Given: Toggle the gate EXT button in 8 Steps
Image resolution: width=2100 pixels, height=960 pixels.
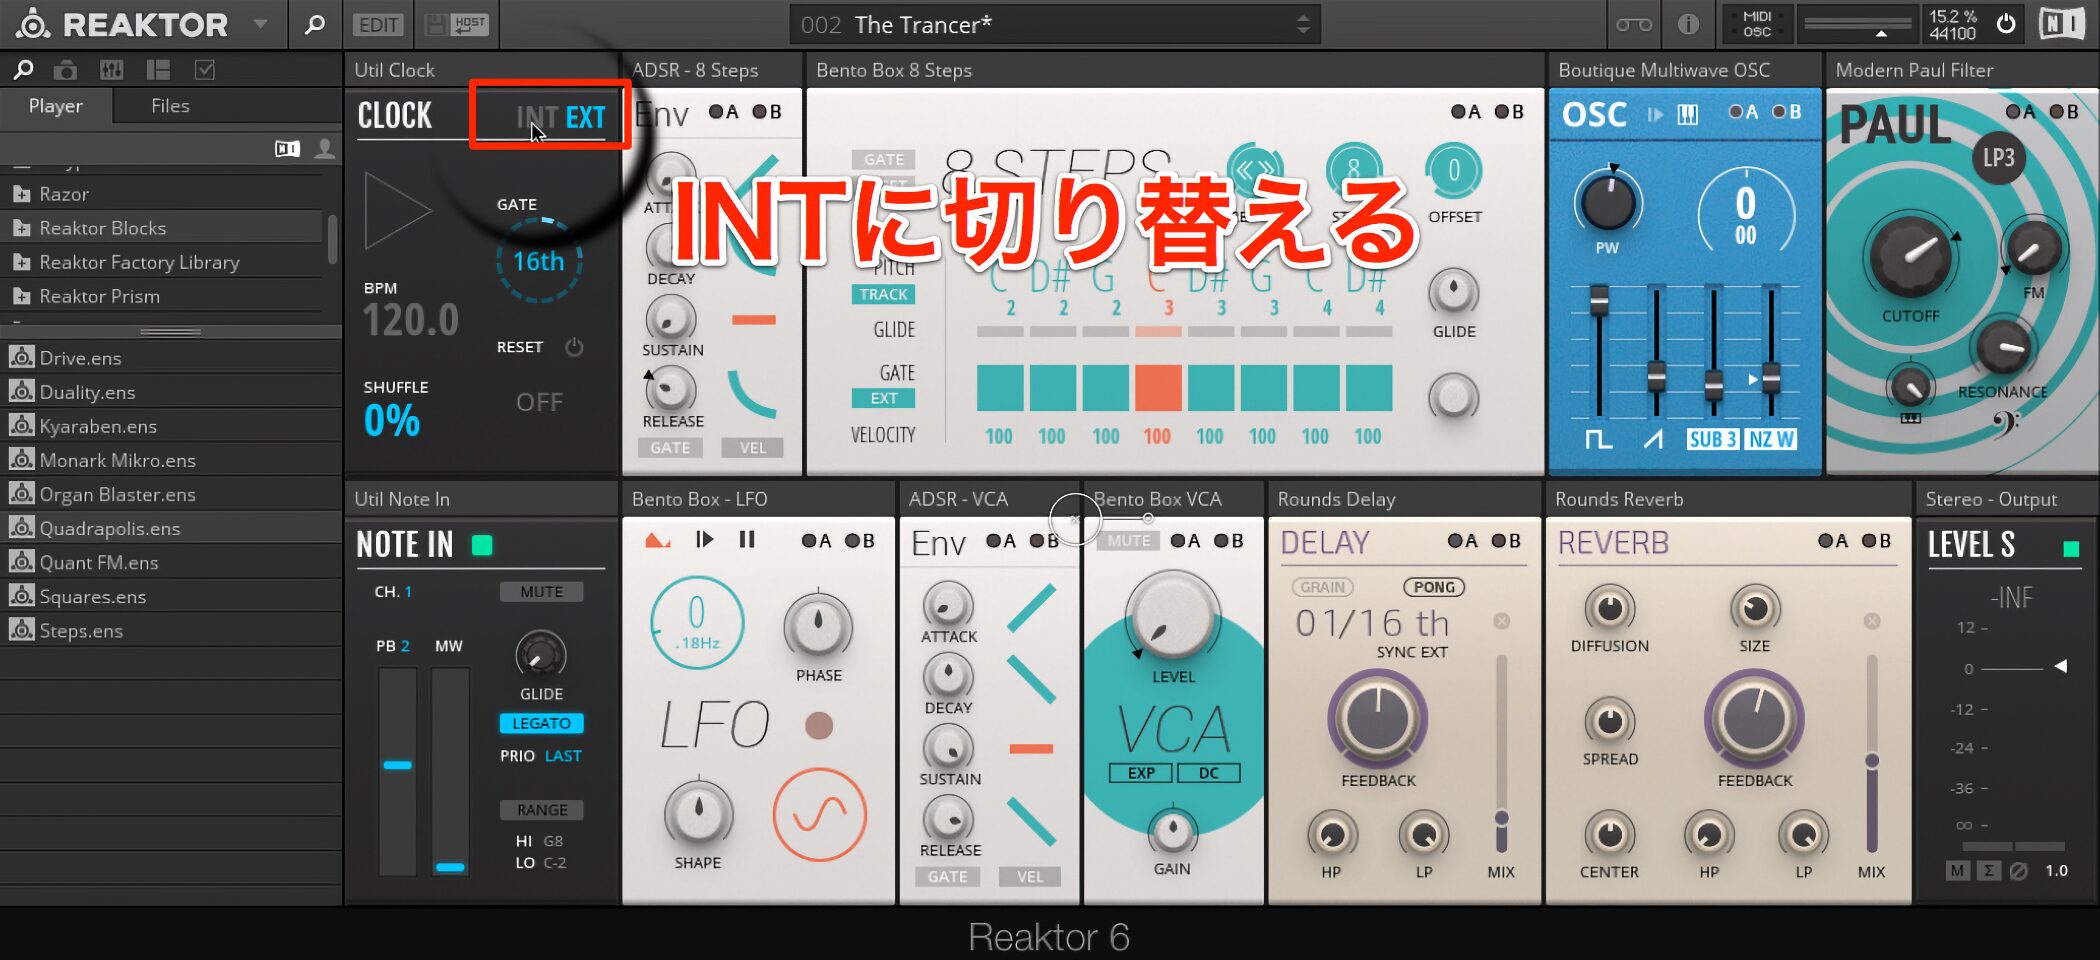Looking at the screenshot, I should pyautogui.click(x=883, y=398).
